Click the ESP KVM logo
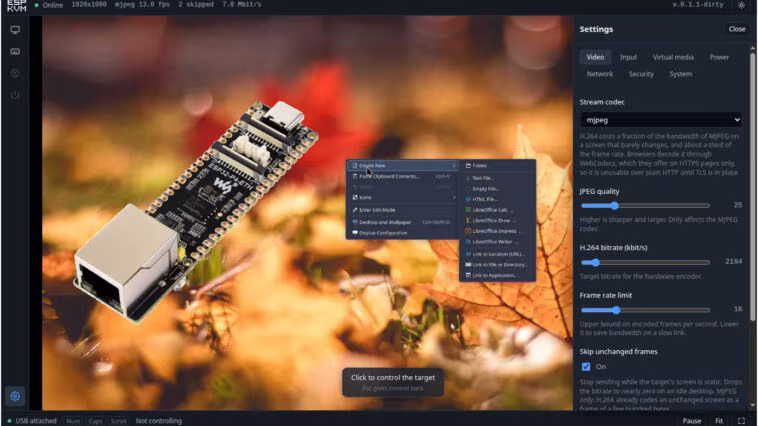 (x=16, y=5)
